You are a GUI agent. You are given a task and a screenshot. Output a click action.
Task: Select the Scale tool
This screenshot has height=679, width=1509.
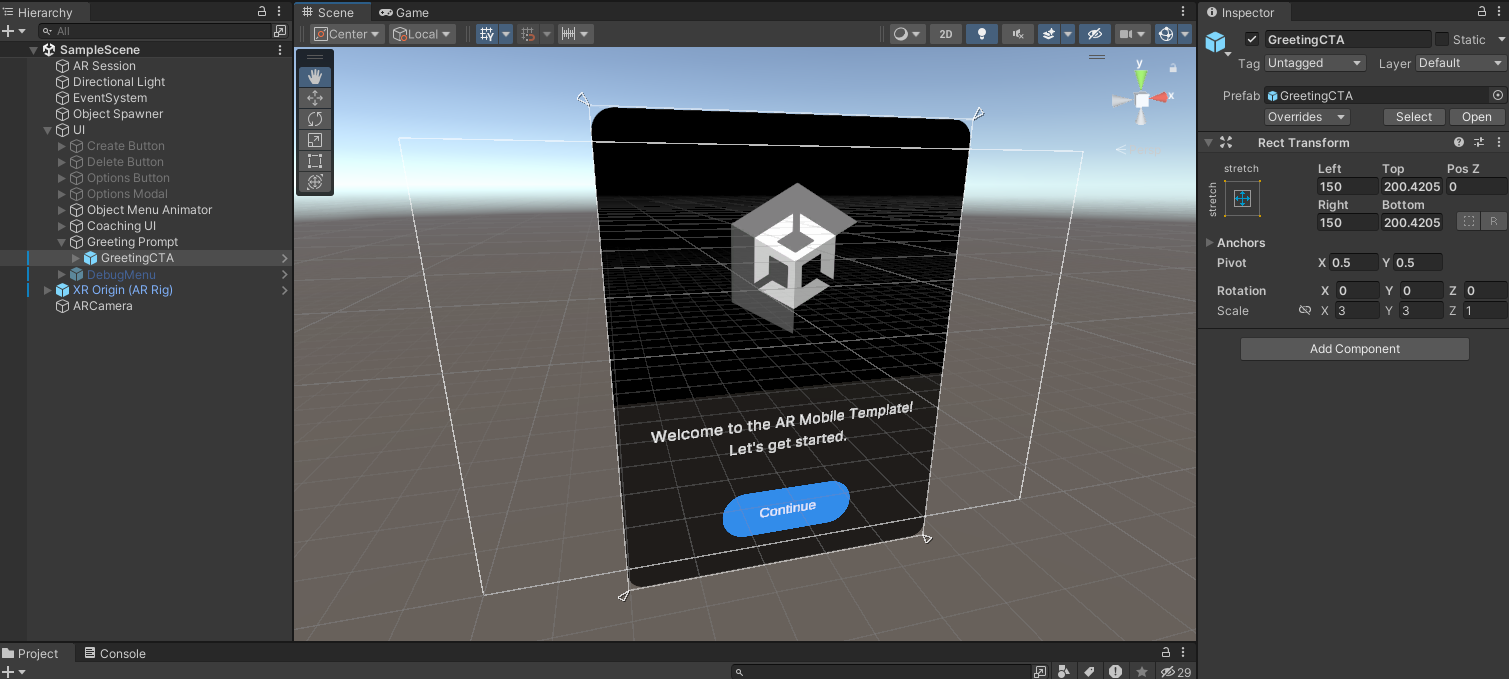[x=315, y=139]
